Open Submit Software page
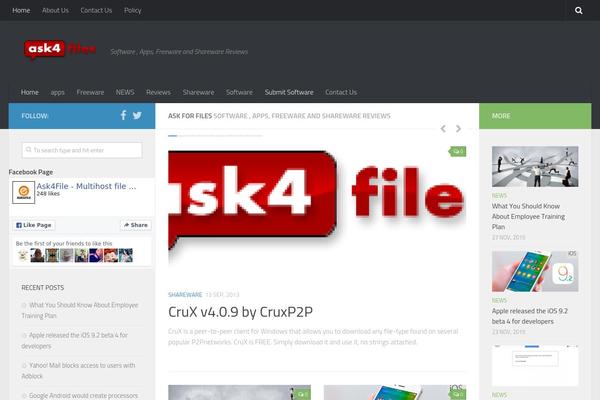This screenshot has width=600, height=400. (x=289, y=92)
